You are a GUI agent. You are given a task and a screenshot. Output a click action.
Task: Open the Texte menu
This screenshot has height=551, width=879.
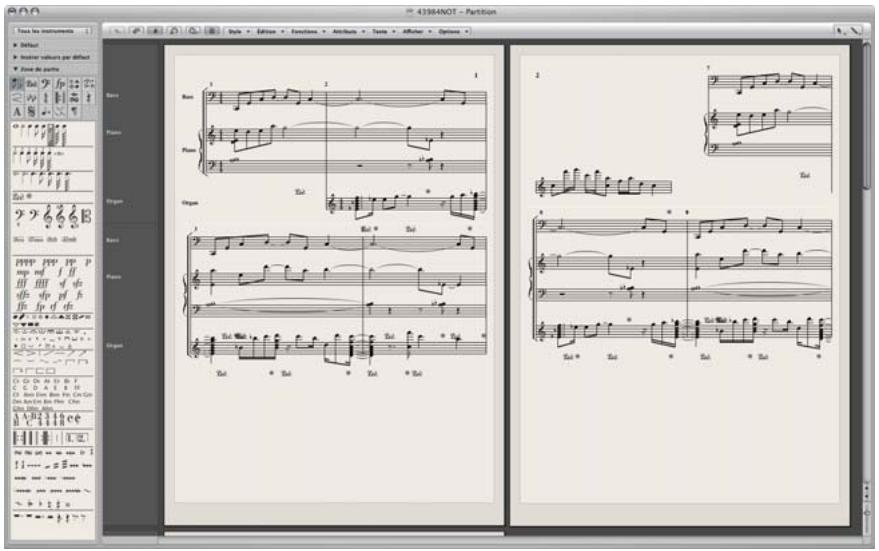(x=383, y=31)
